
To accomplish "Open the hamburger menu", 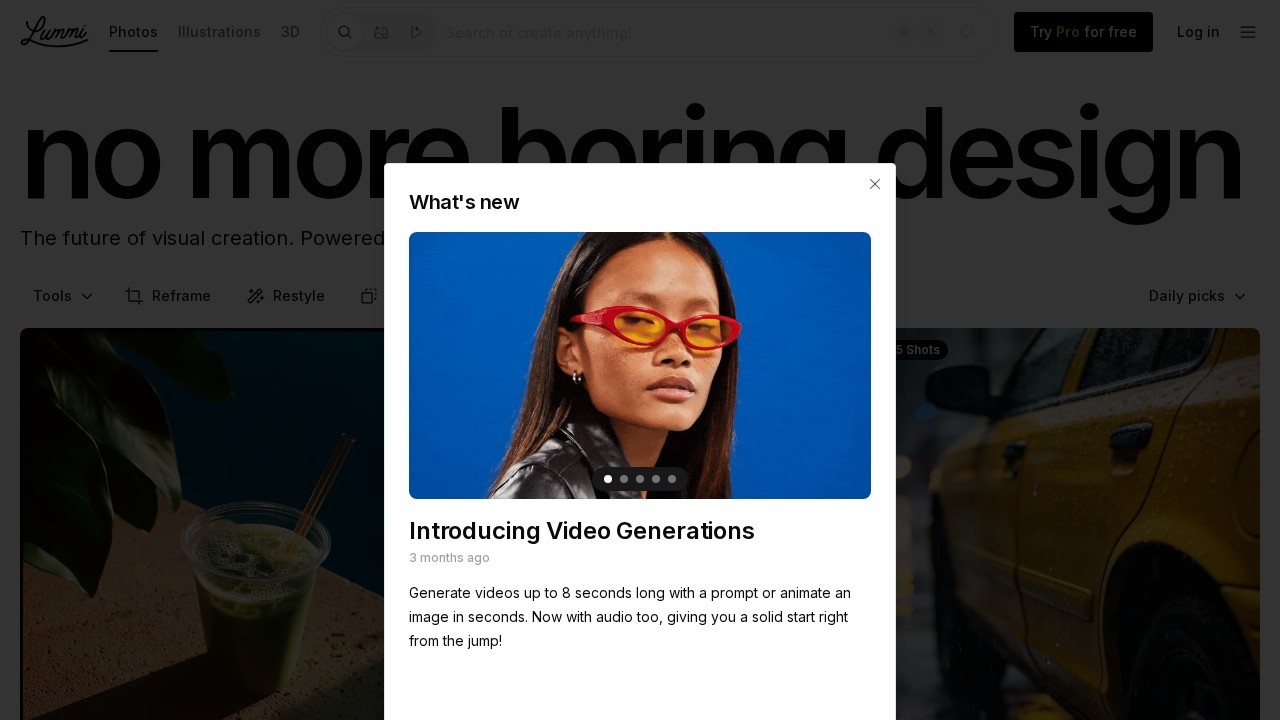I will [1248, 32].
